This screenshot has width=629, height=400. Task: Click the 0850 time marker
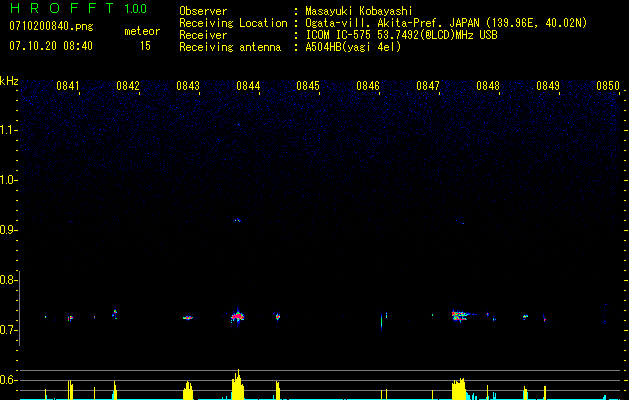(x=608, y=86)
